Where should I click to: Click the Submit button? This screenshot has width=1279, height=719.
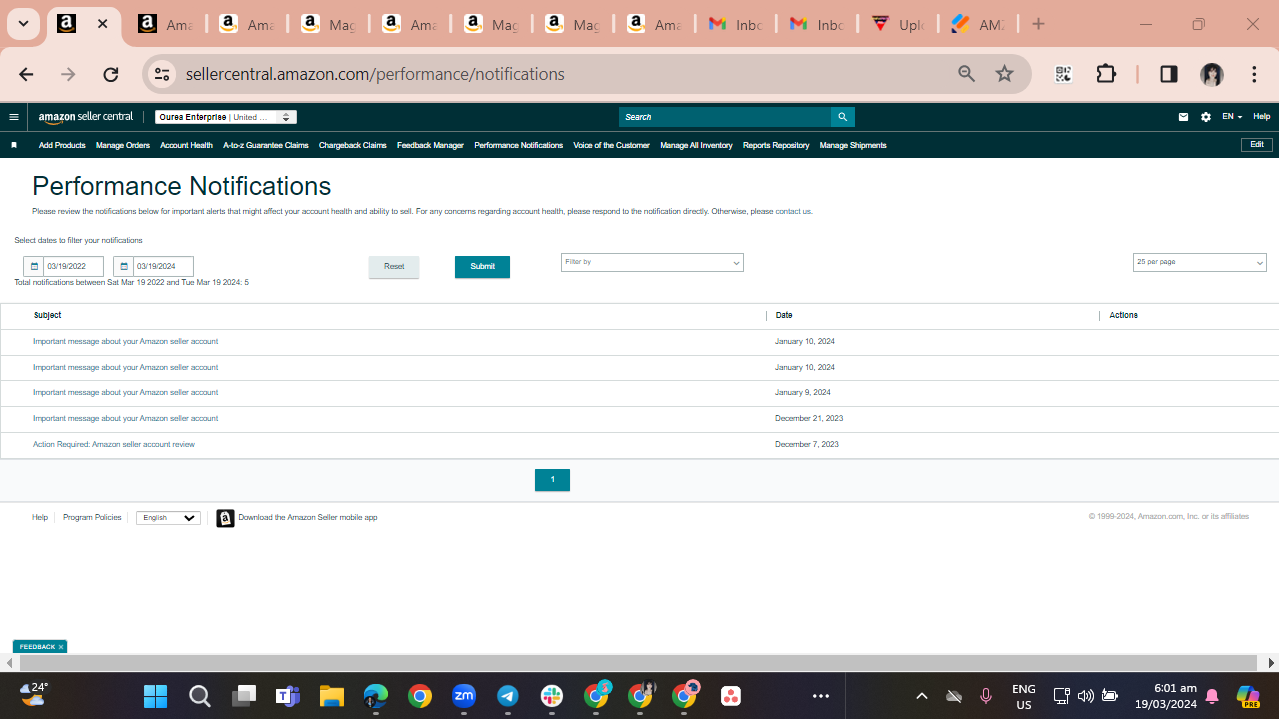[x=482, y=267]
